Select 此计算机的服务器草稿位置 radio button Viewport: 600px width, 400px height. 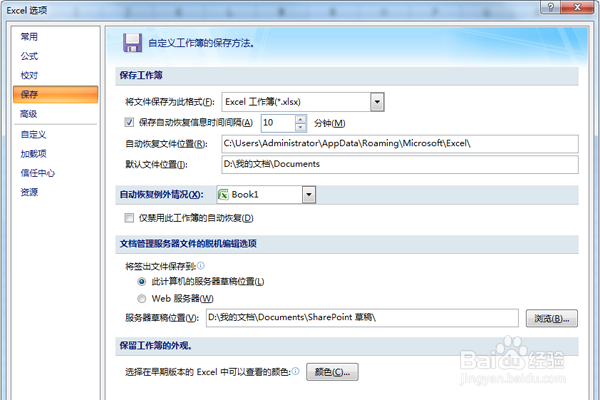[142, 282]
